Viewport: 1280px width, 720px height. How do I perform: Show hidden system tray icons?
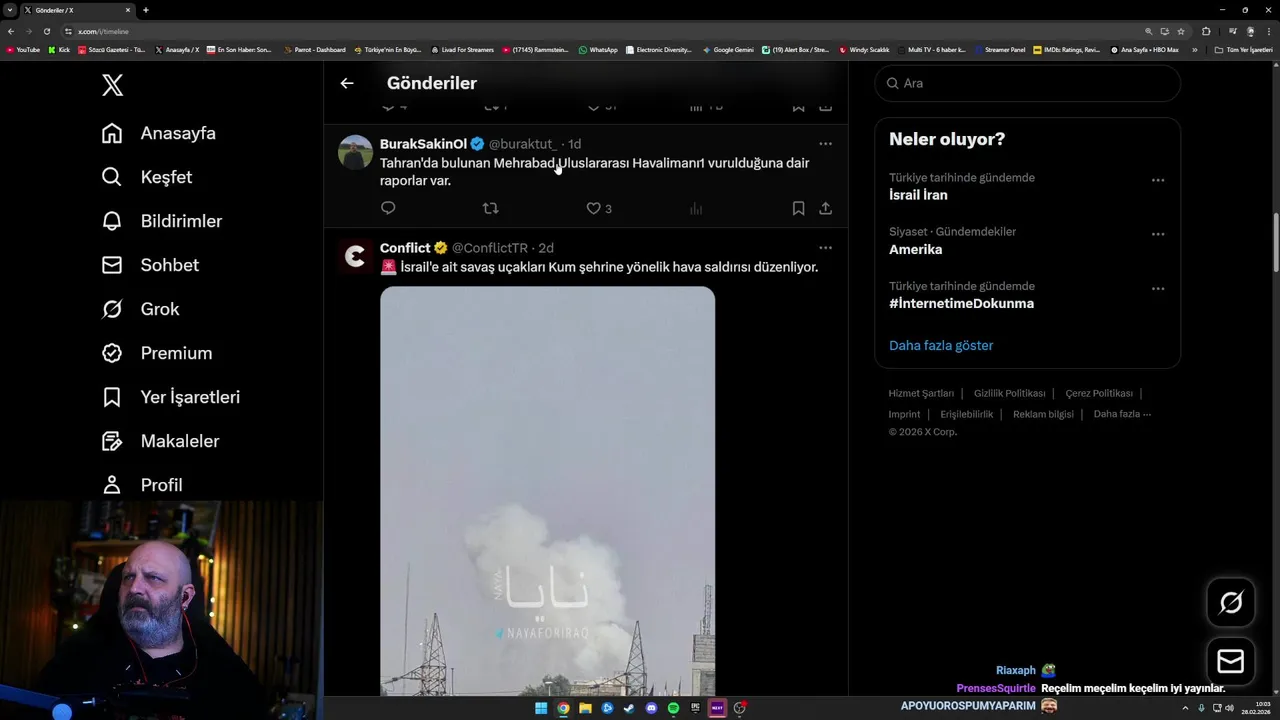[x=1187, y=708]
